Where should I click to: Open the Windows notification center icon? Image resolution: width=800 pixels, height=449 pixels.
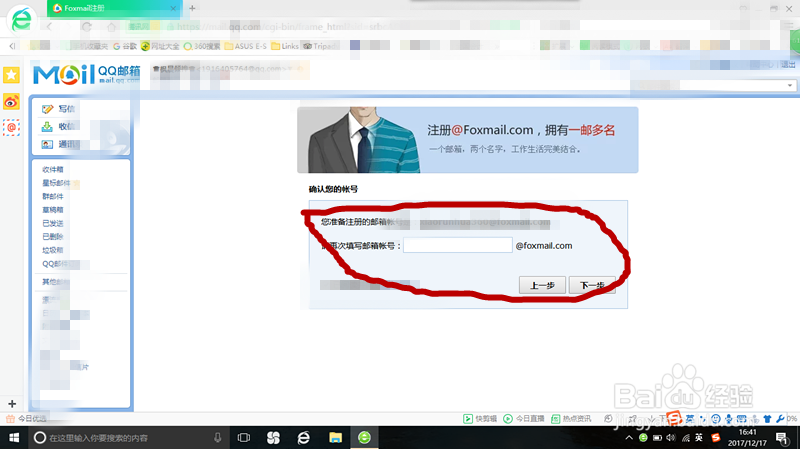coord(782,438)
